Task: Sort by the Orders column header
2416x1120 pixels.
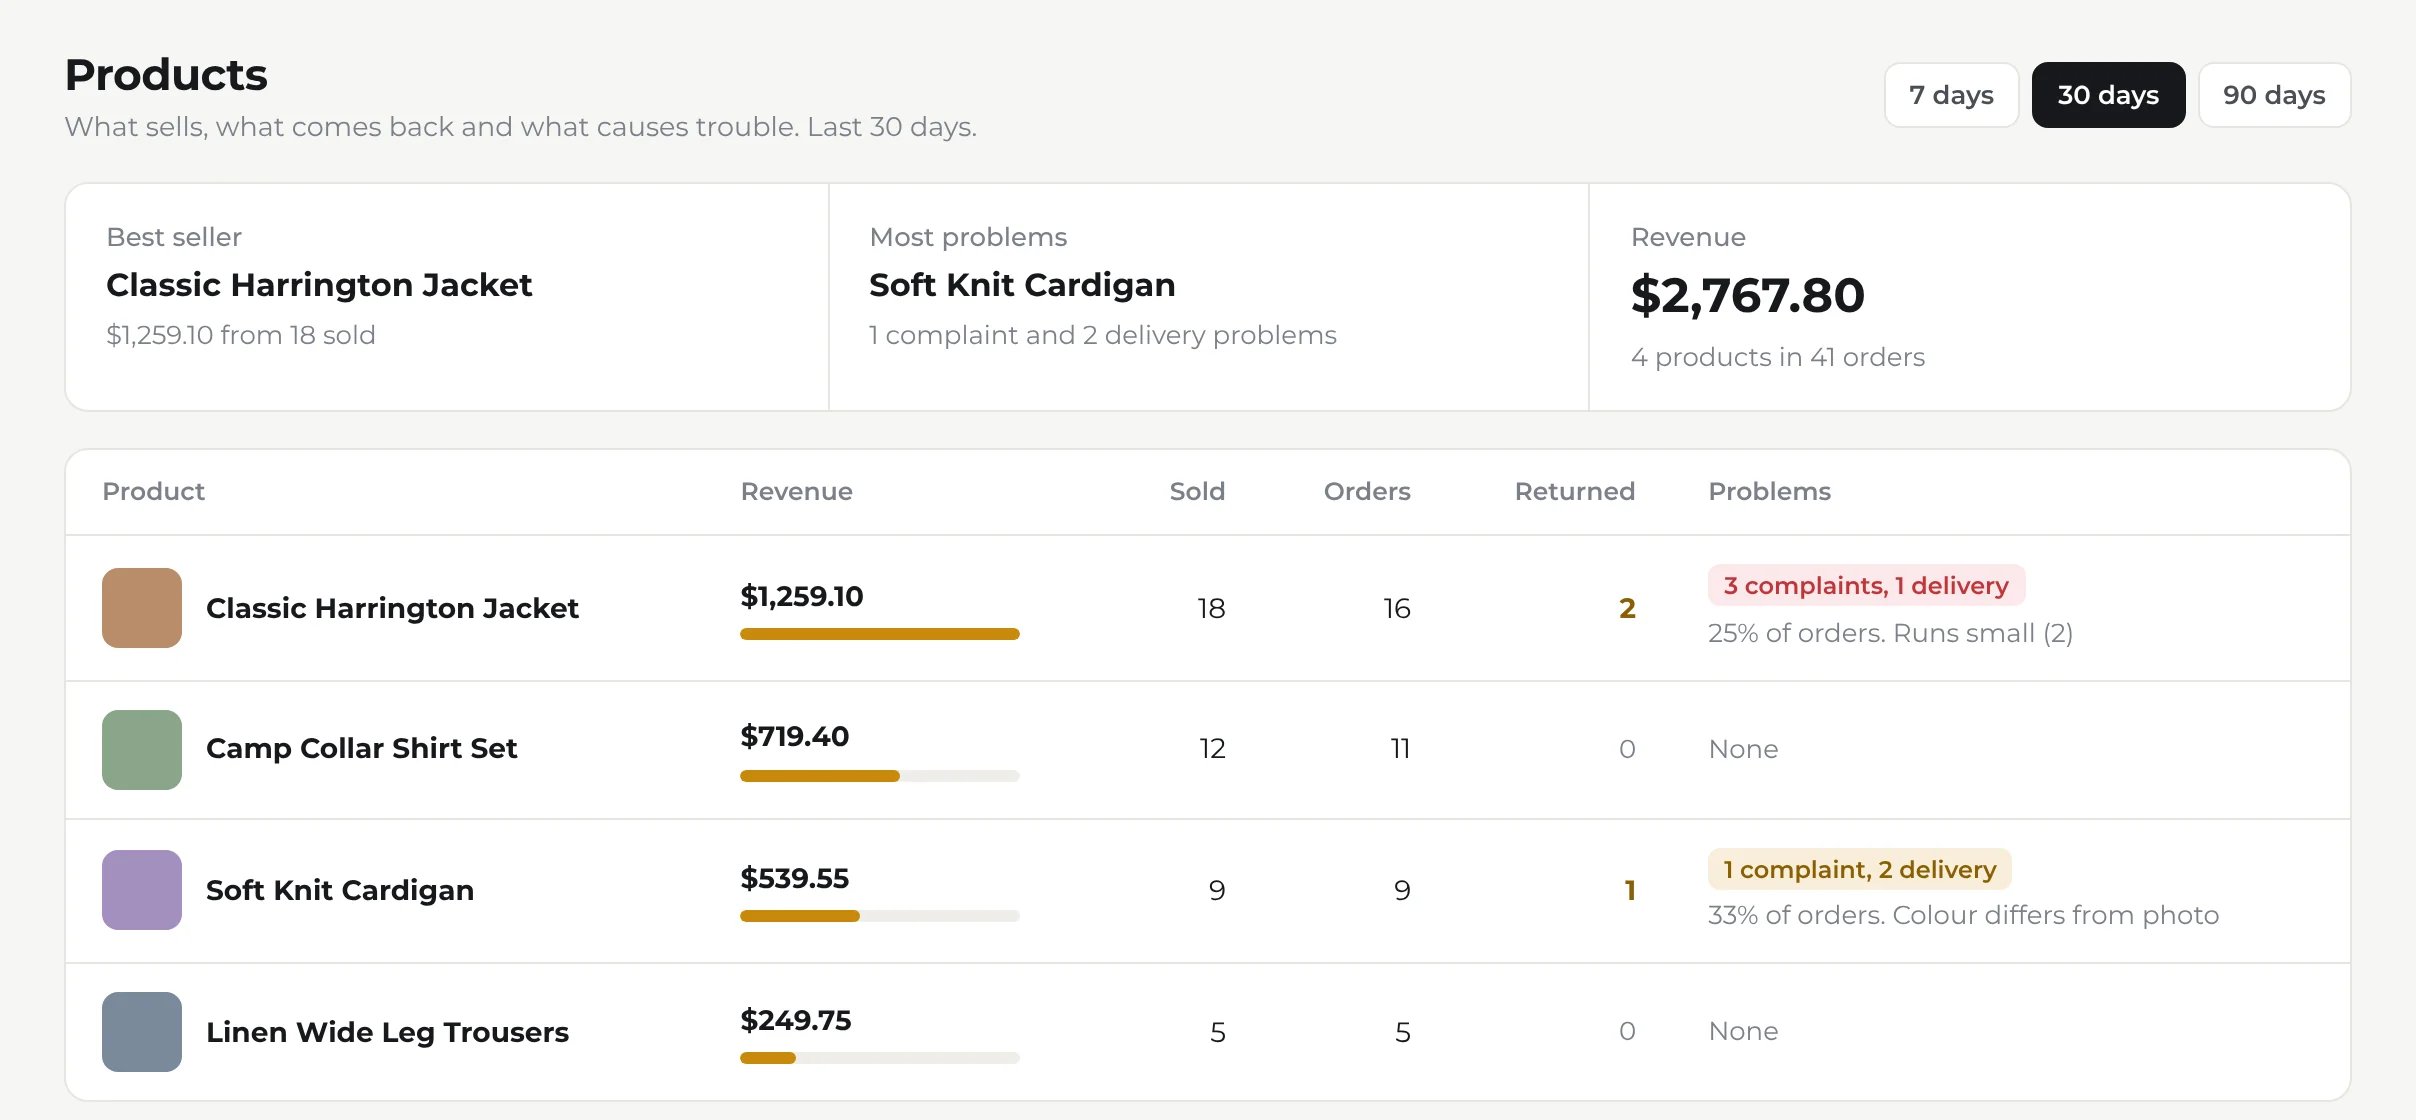Action: tap(1367, 491)
